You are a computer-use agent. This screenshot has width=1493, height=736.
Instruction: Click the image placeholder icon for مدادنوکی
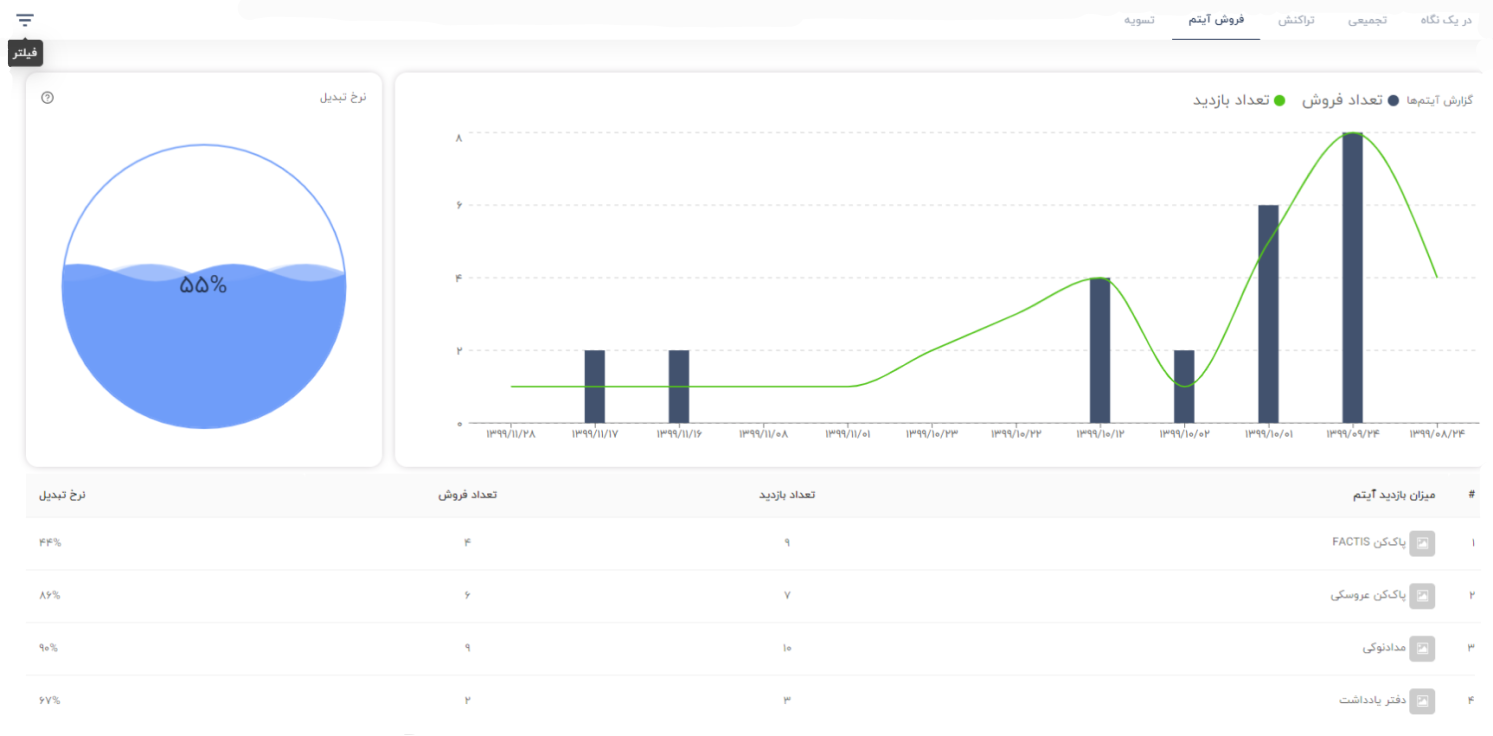pos(1422,648)
